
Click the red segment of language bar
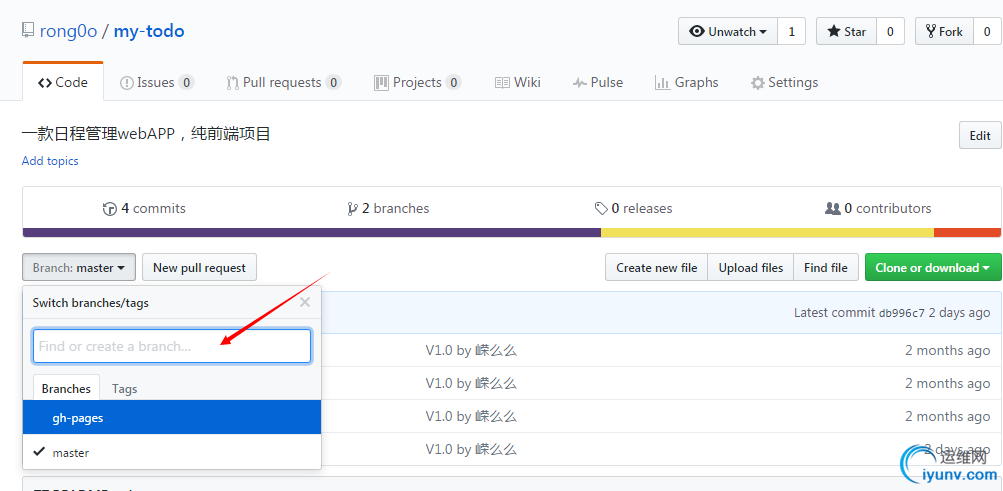967,232
